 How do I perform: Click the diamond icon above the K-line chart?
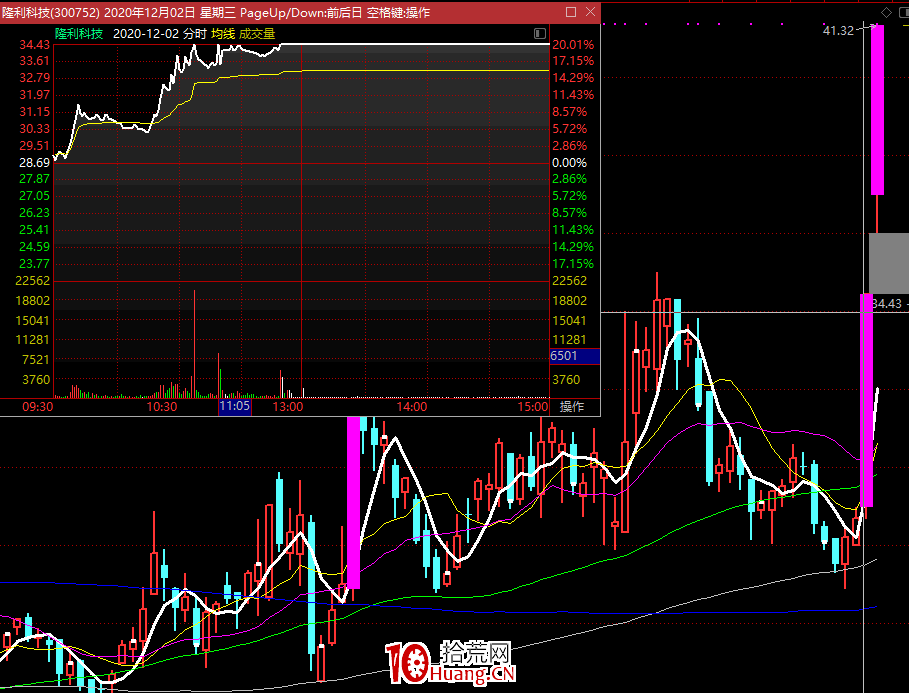tap(886, 12)
